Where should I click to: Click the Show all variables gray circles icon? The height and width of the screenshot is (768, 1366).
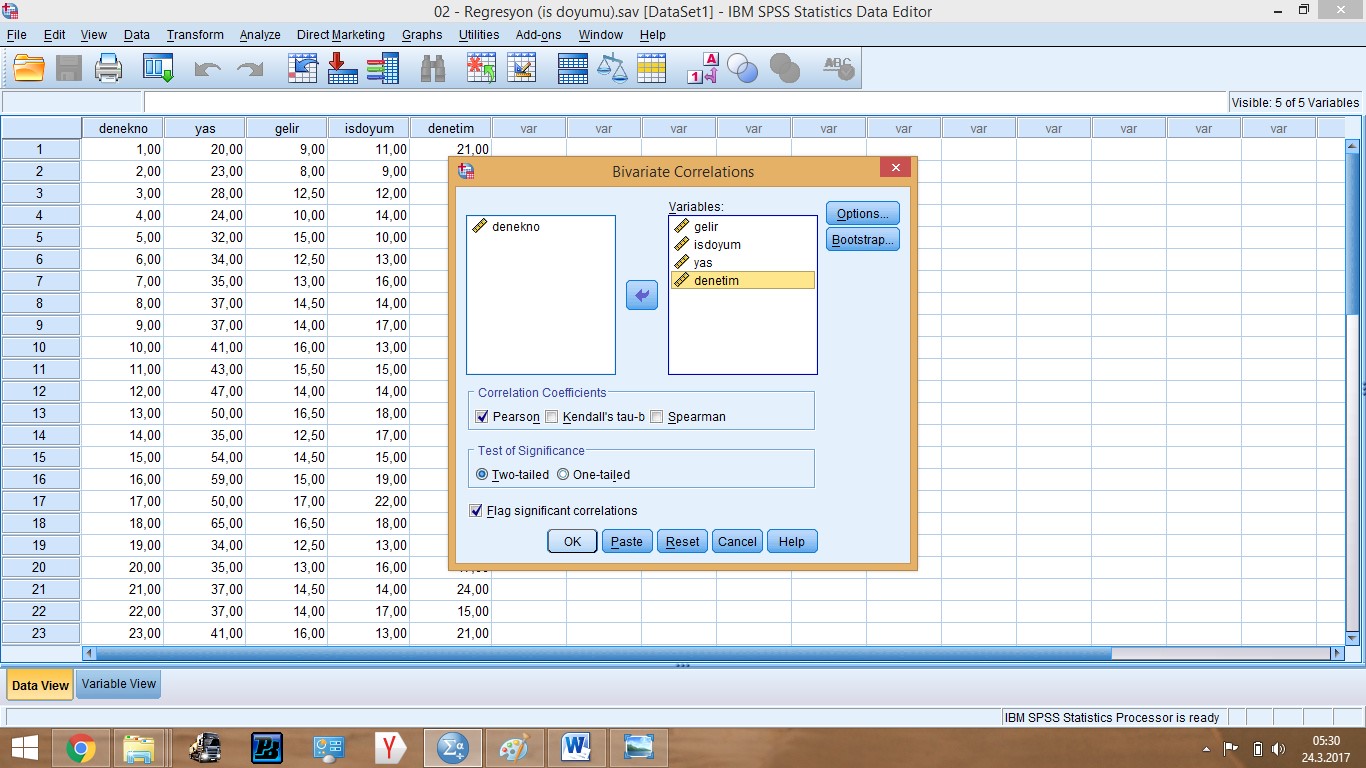(x=785, y=68)
